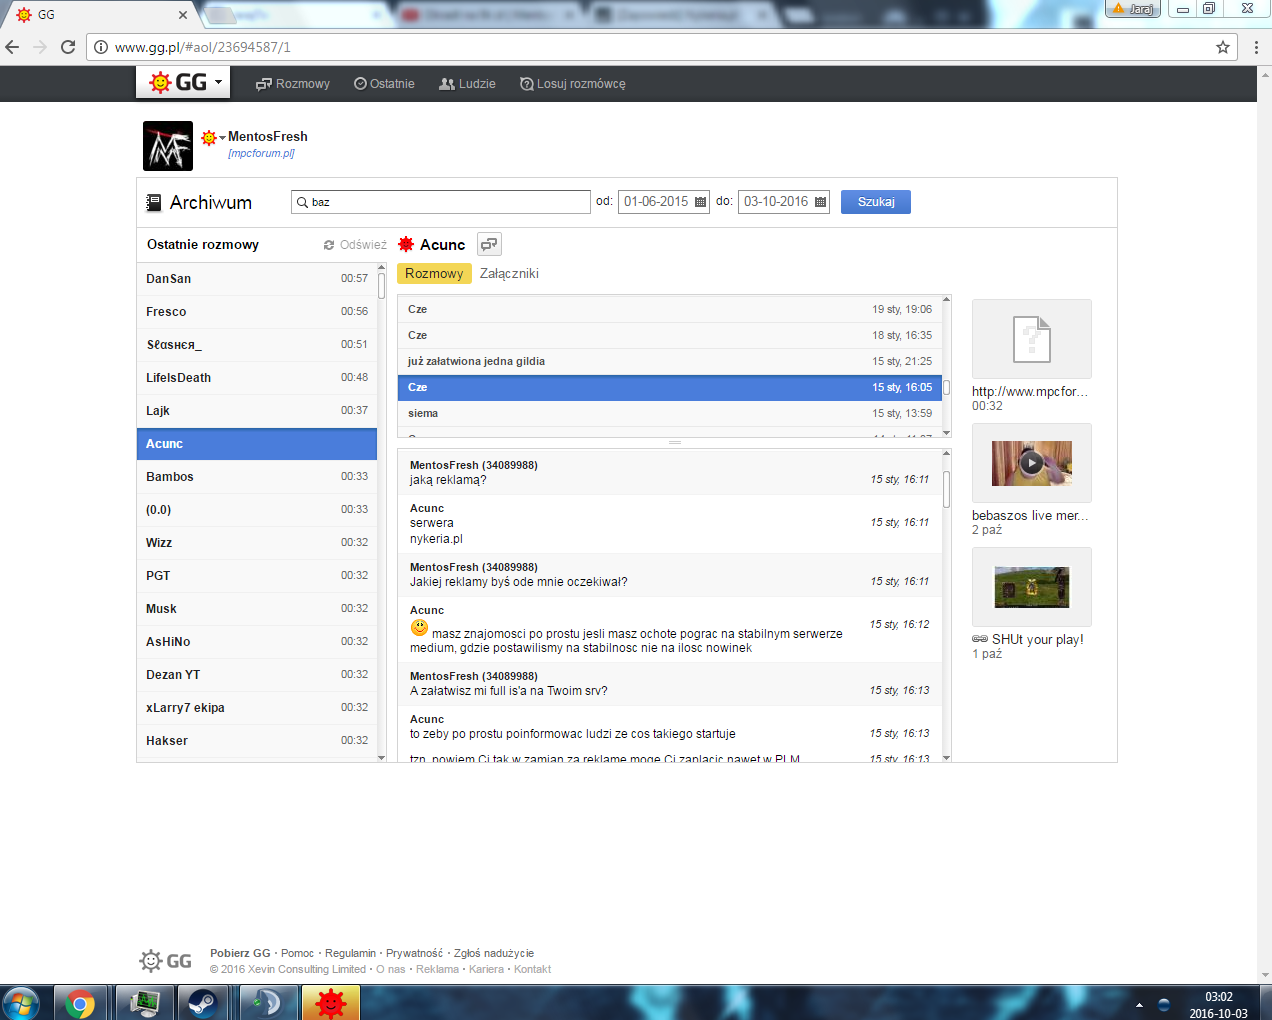
Task: Click the archive search field containing baz
Action: (441, 202)
